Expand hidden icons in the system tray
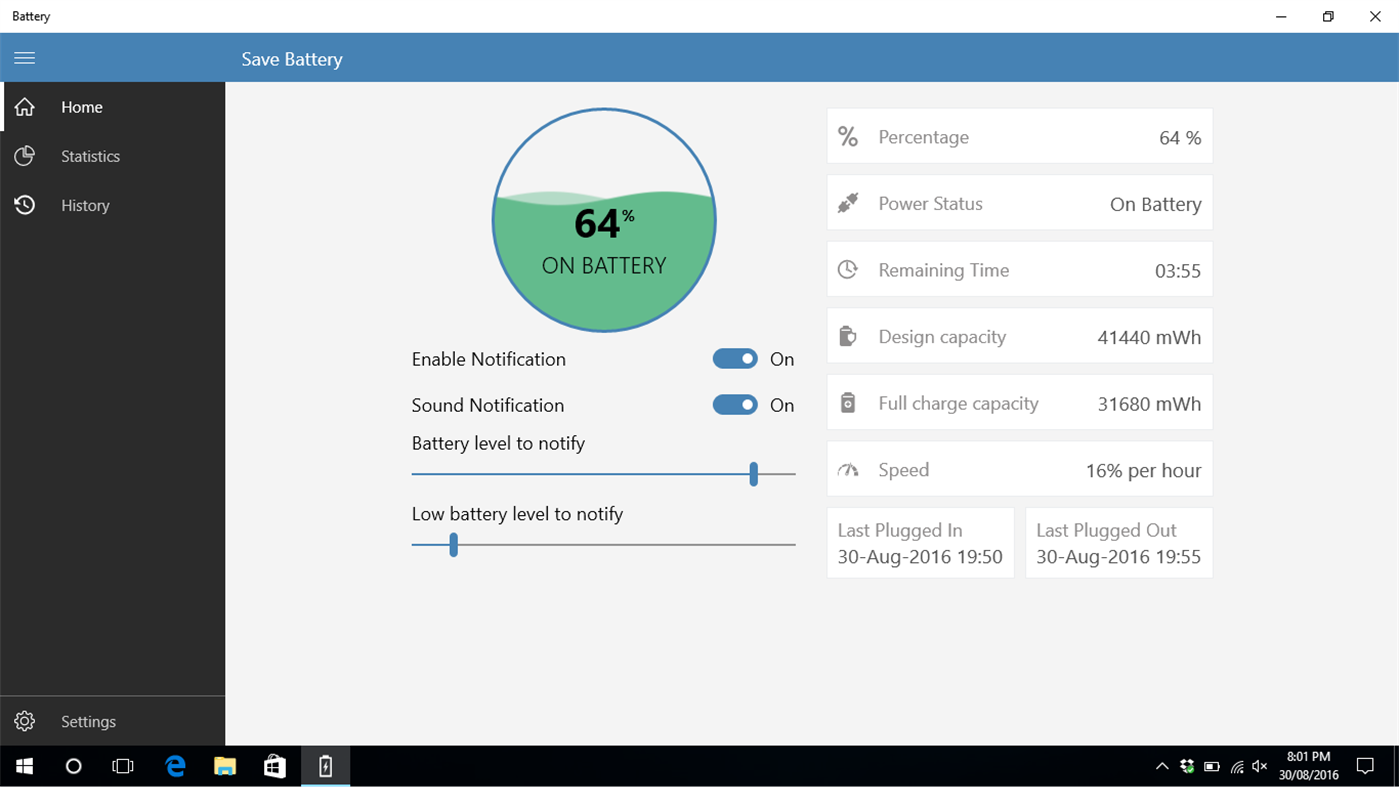Screen dimensions: 1399x787 click(1162, 766)
